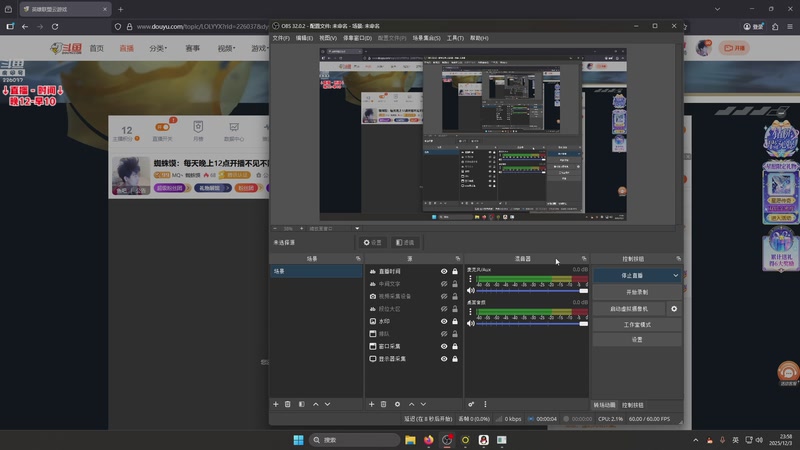This screenshot has width=800, height=450.
Task: Click the 工作室模式 button
Action: (x=636, y=324)
